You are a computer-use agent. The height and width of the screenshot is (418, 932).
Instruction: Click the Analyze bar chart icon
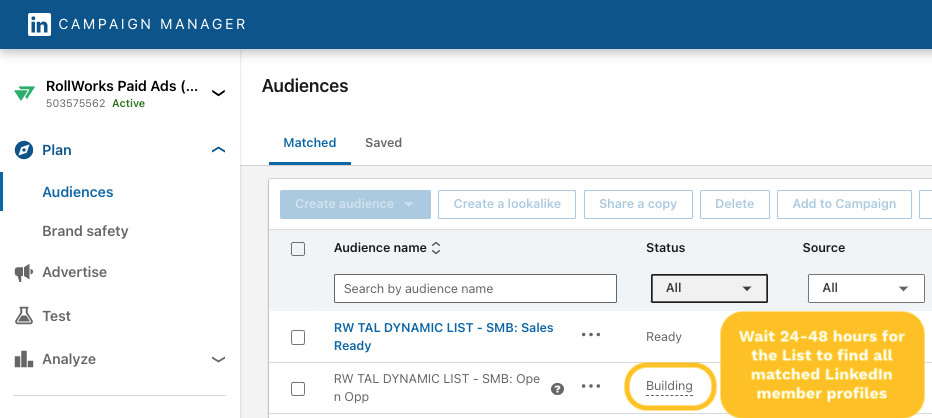(x=24, y=359)
